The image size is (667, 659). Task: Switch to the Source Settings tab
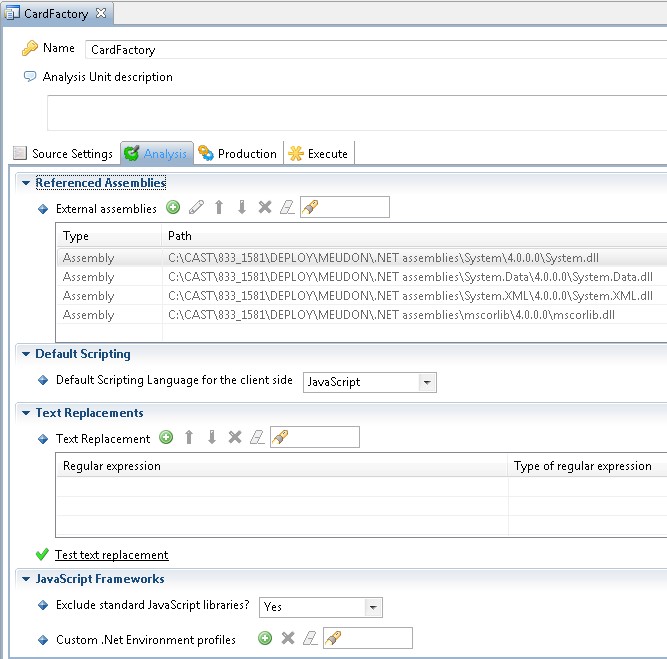coord(63,154)
